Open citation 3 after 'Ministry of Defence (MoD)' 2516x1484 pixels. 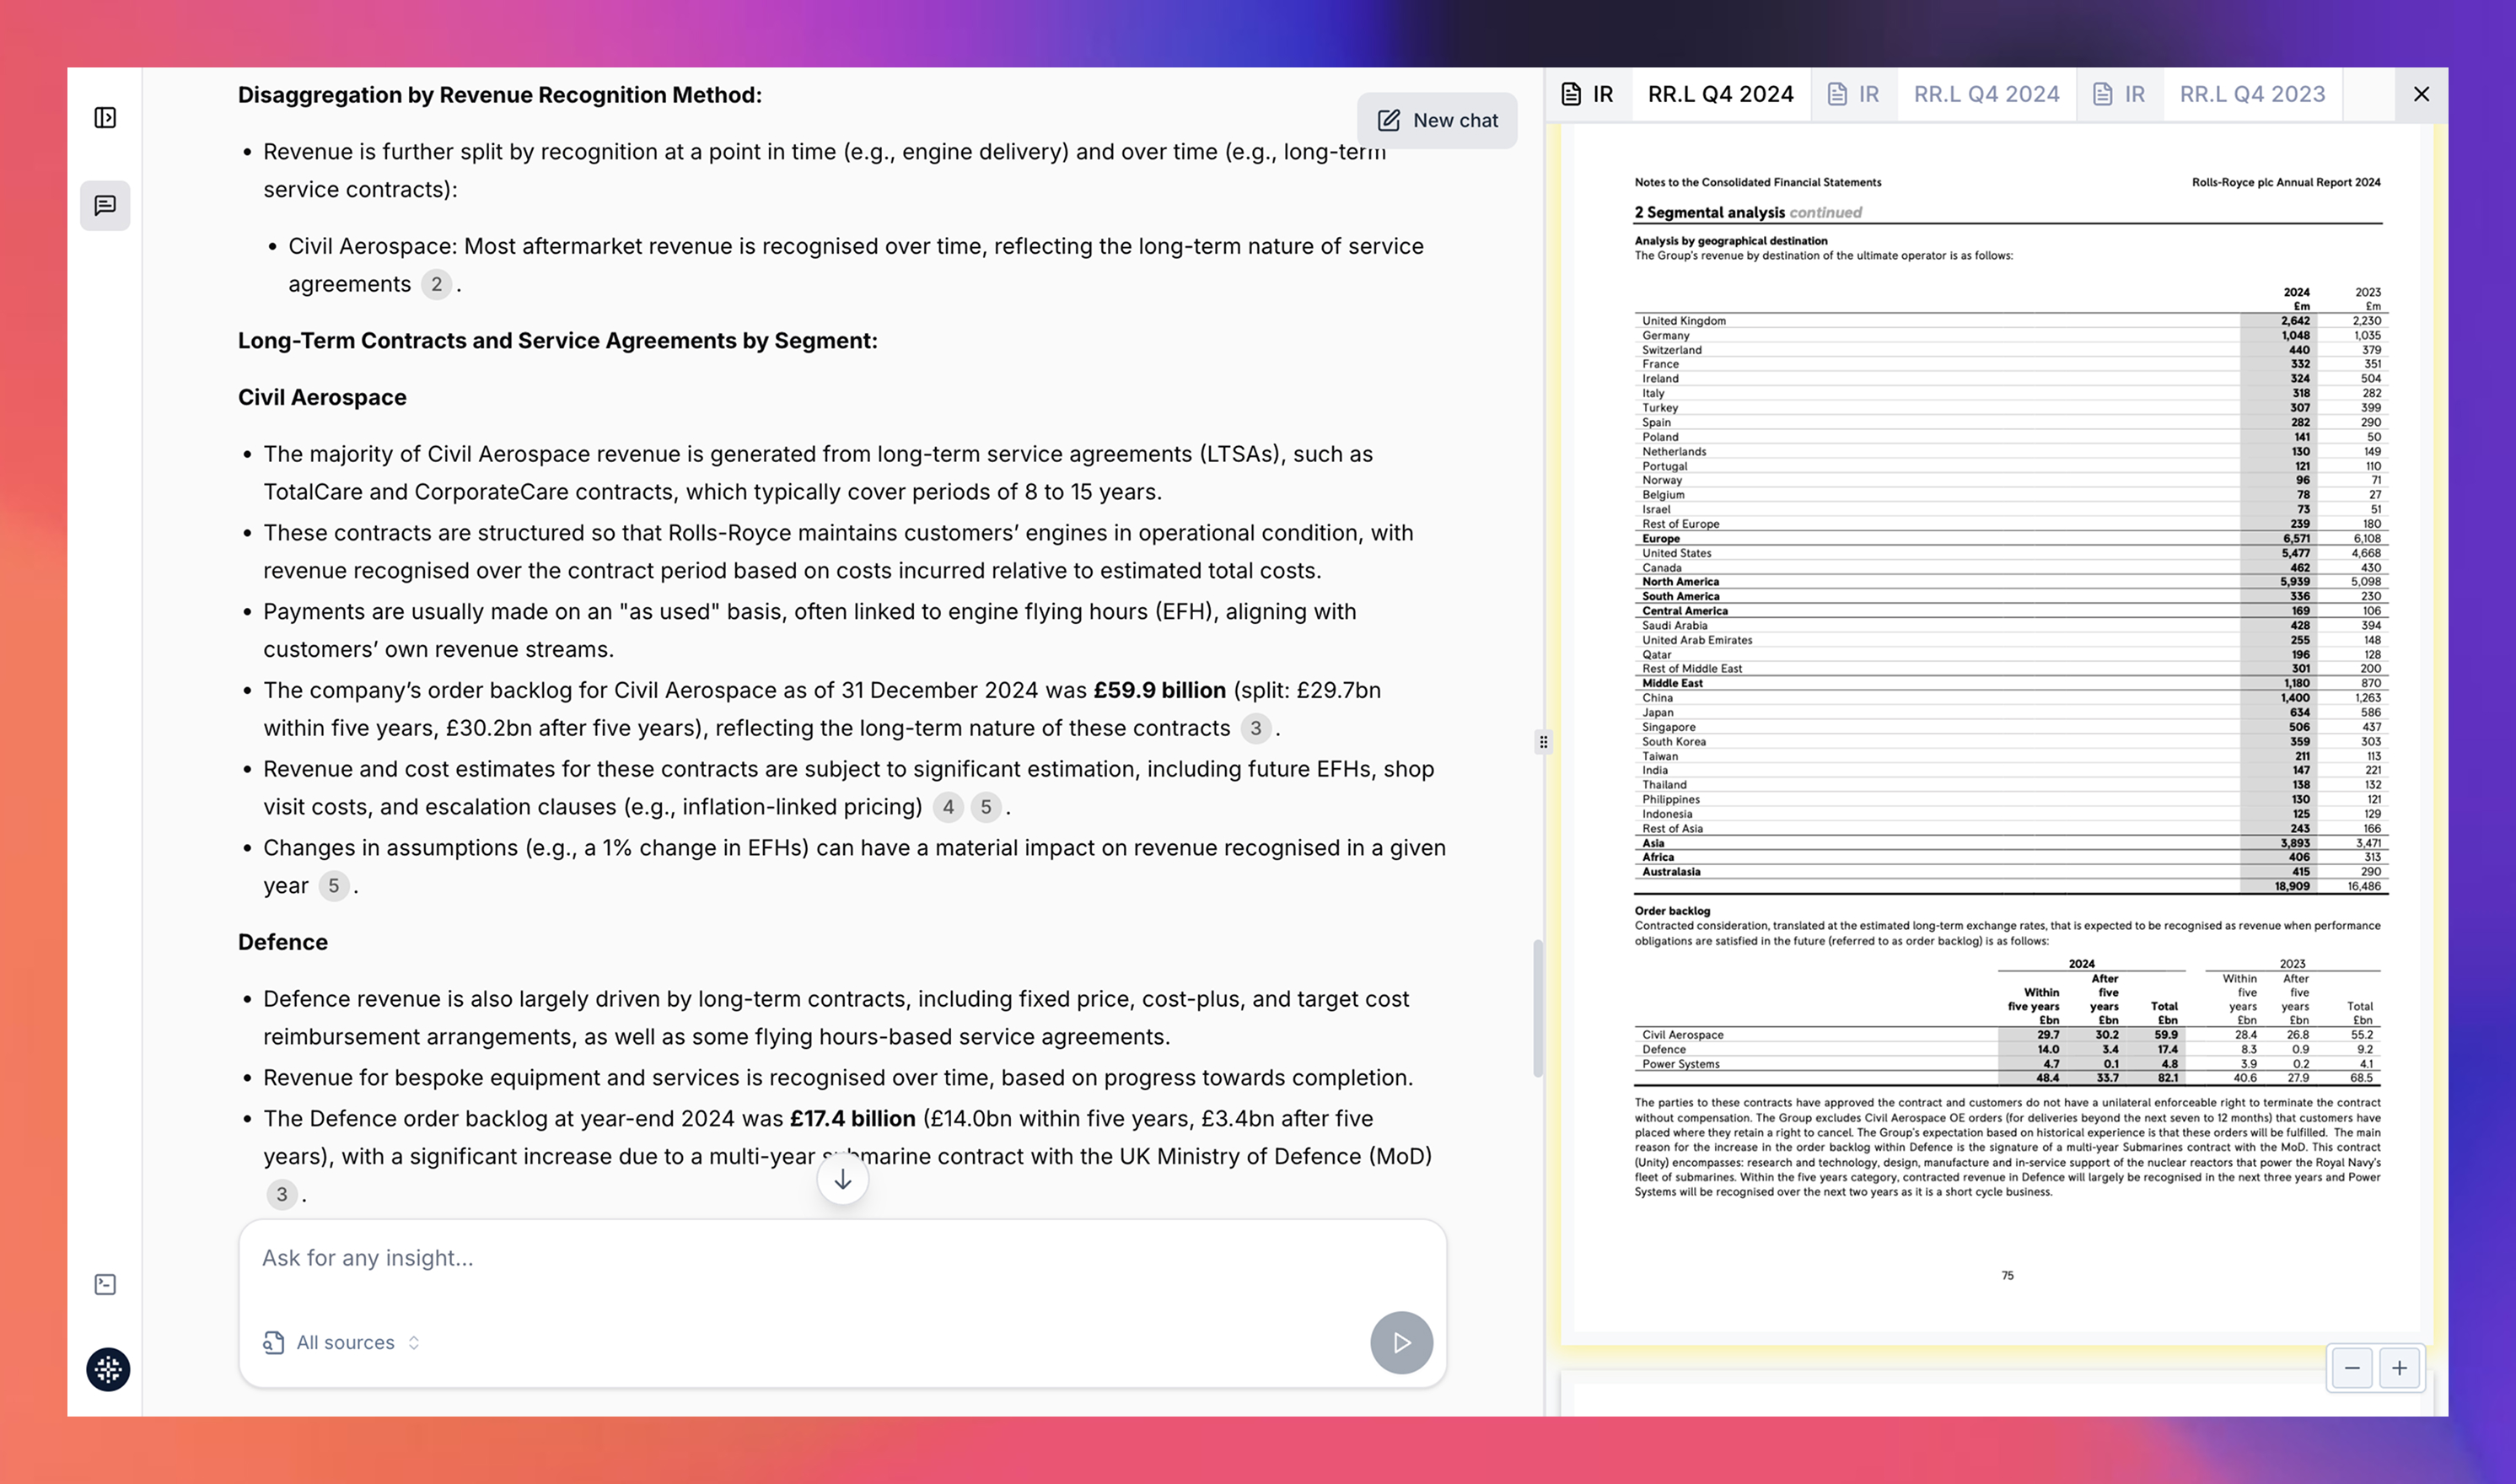point(282,1194)
